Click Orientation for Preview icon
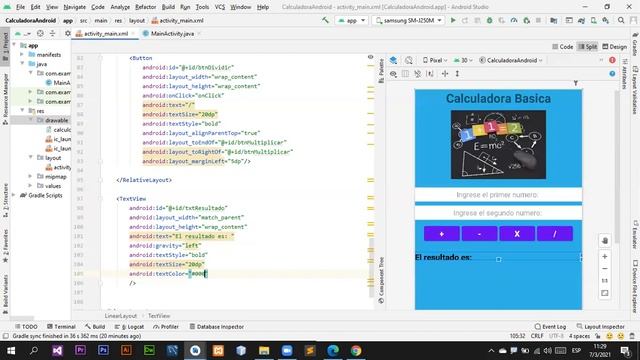 (409, 60)
